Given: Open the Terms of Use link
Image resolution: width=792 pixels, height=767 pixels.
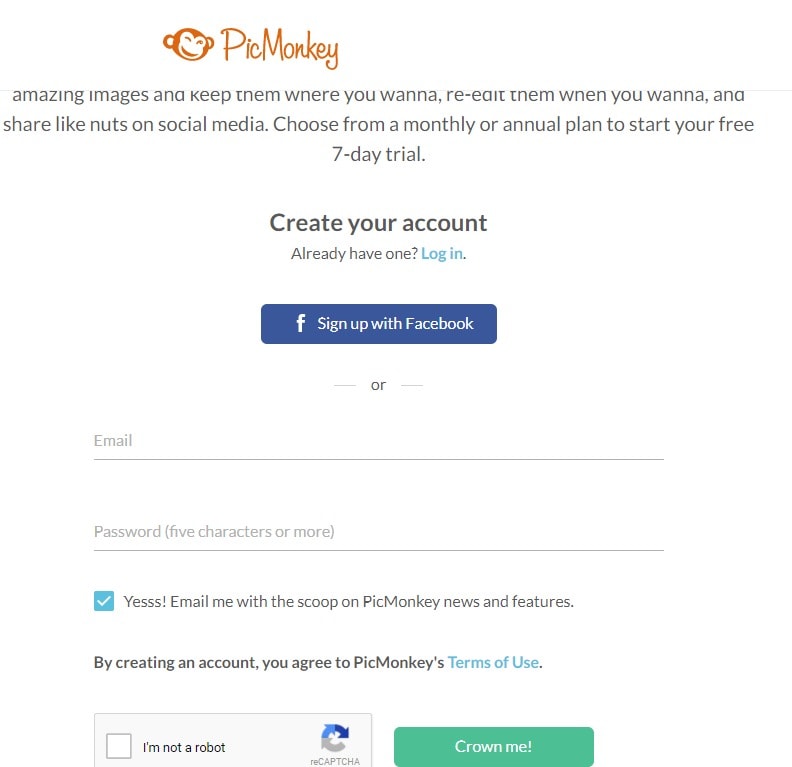Looking at the screenshot, I should click(x=493, y=662).
